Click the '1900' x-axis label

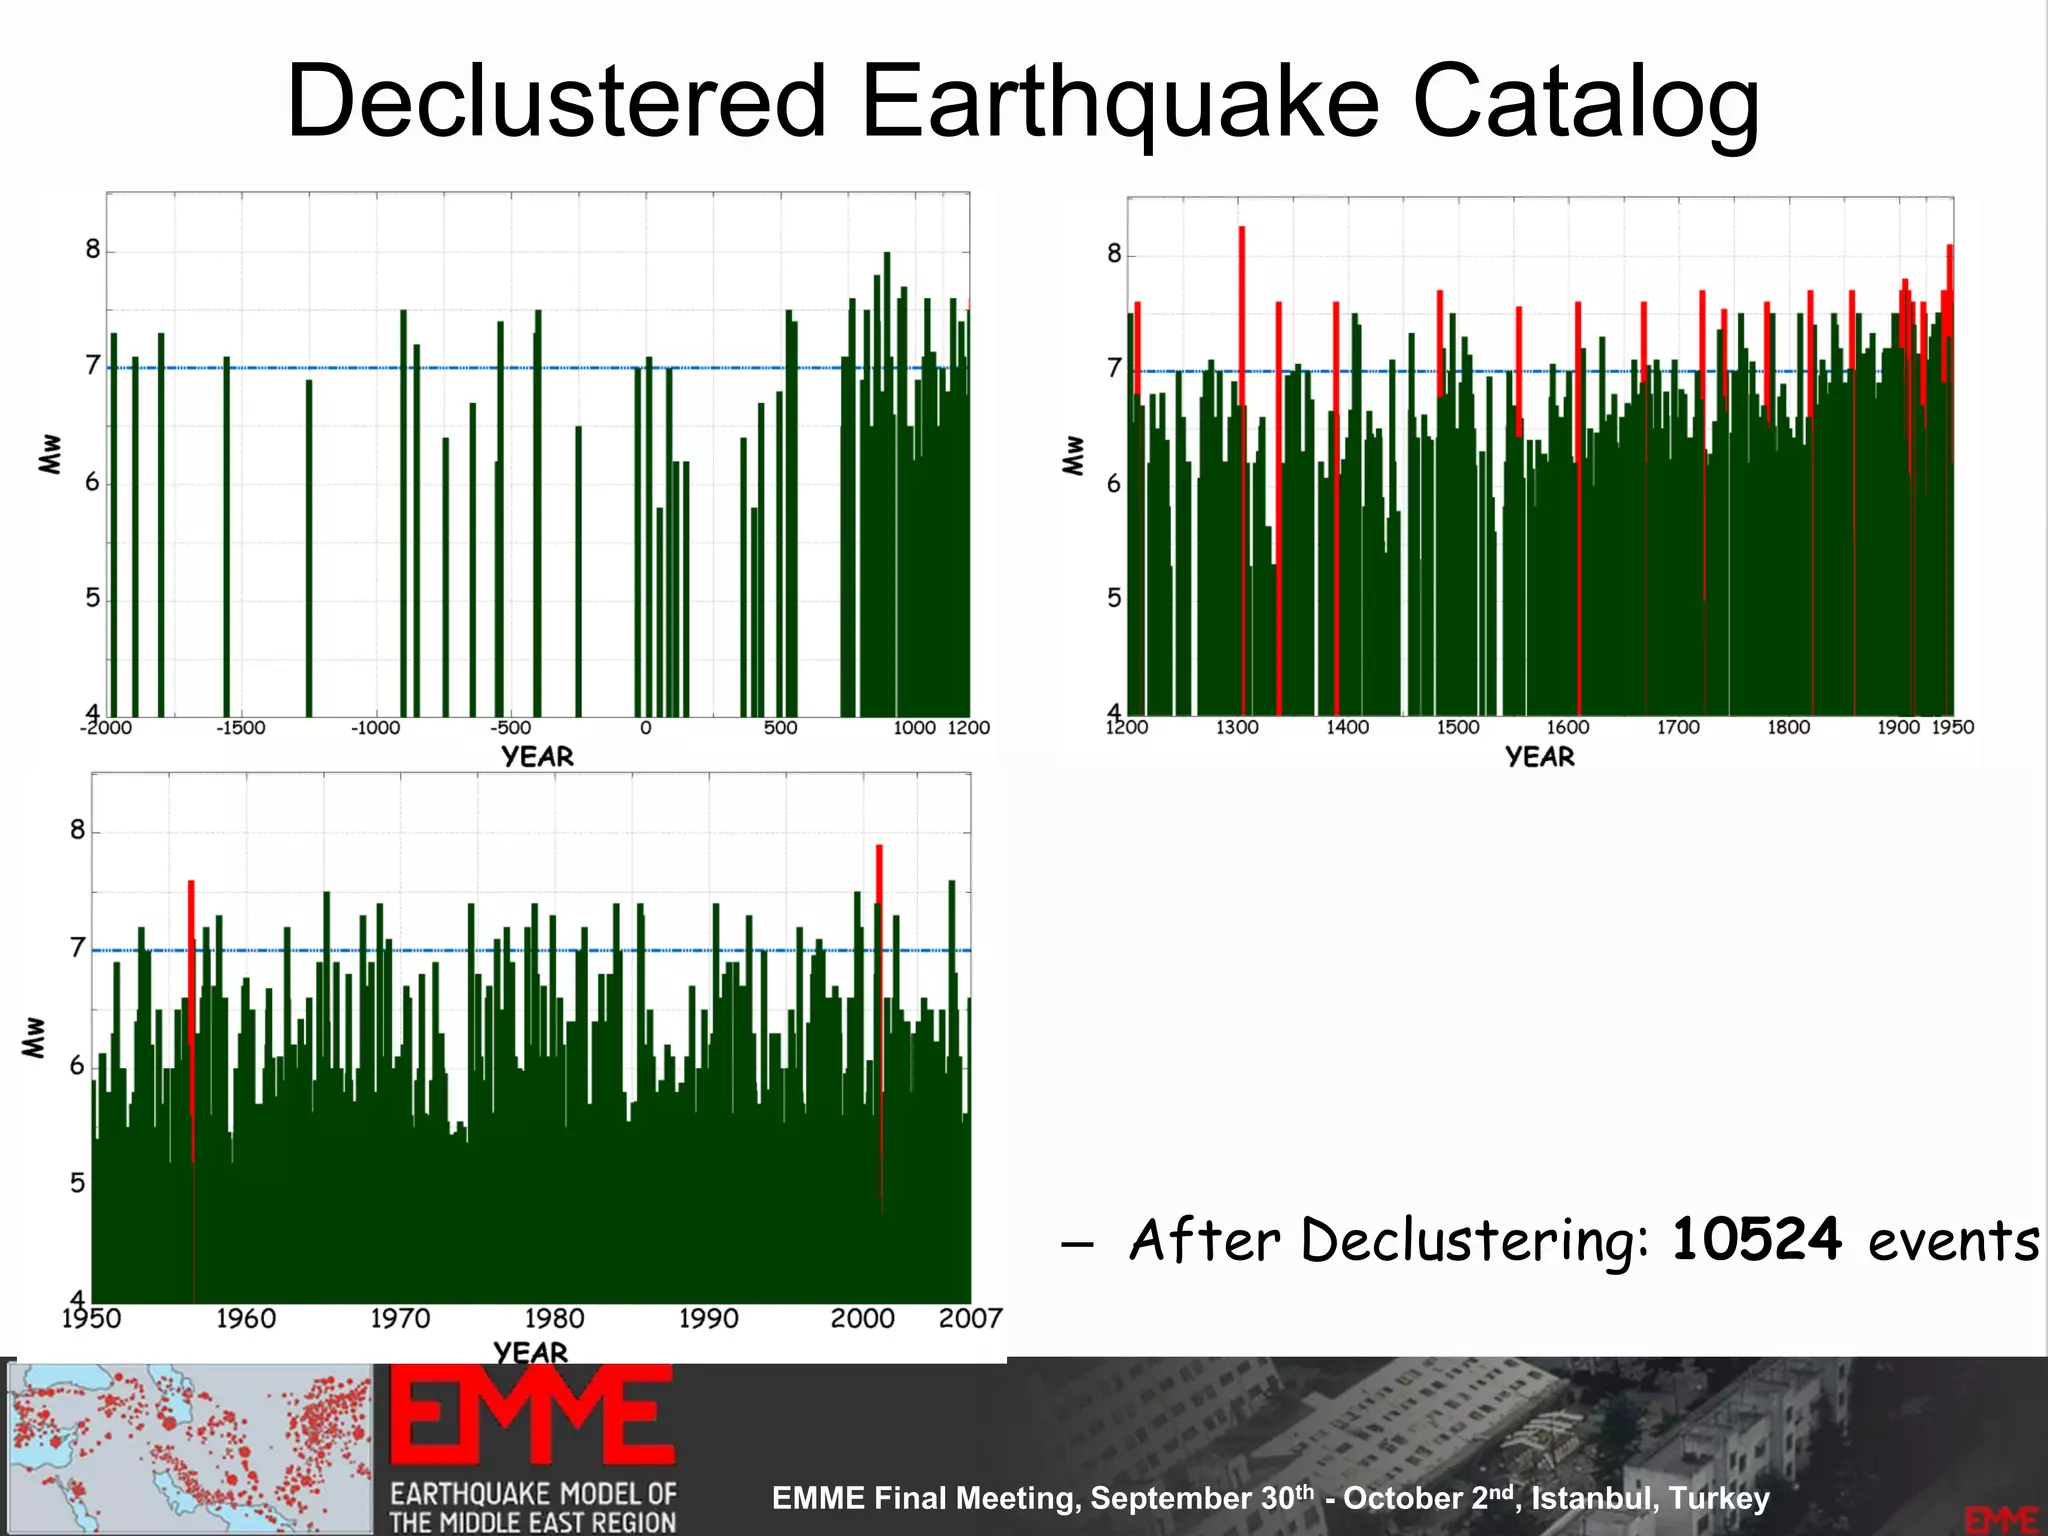(x=1898, y=727)
